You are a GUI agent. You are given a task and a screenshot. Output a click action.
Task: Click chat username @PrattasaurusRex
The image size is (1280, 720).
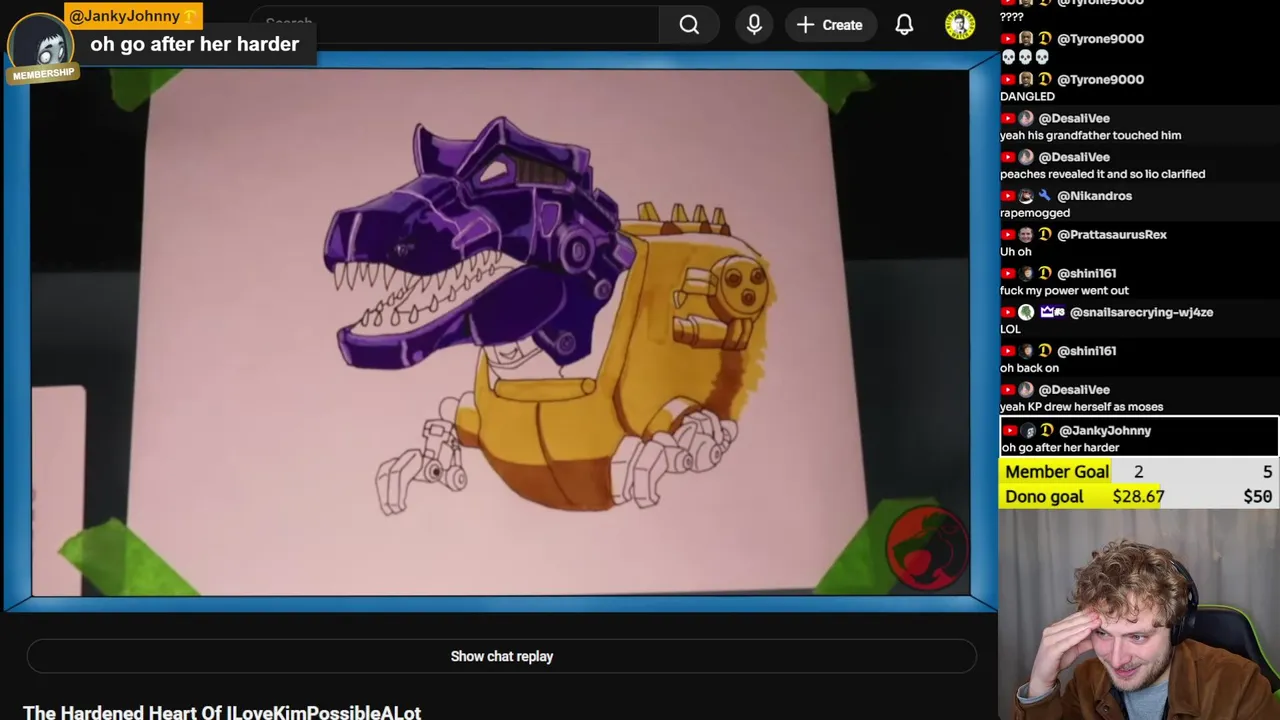pos(1112,234)
